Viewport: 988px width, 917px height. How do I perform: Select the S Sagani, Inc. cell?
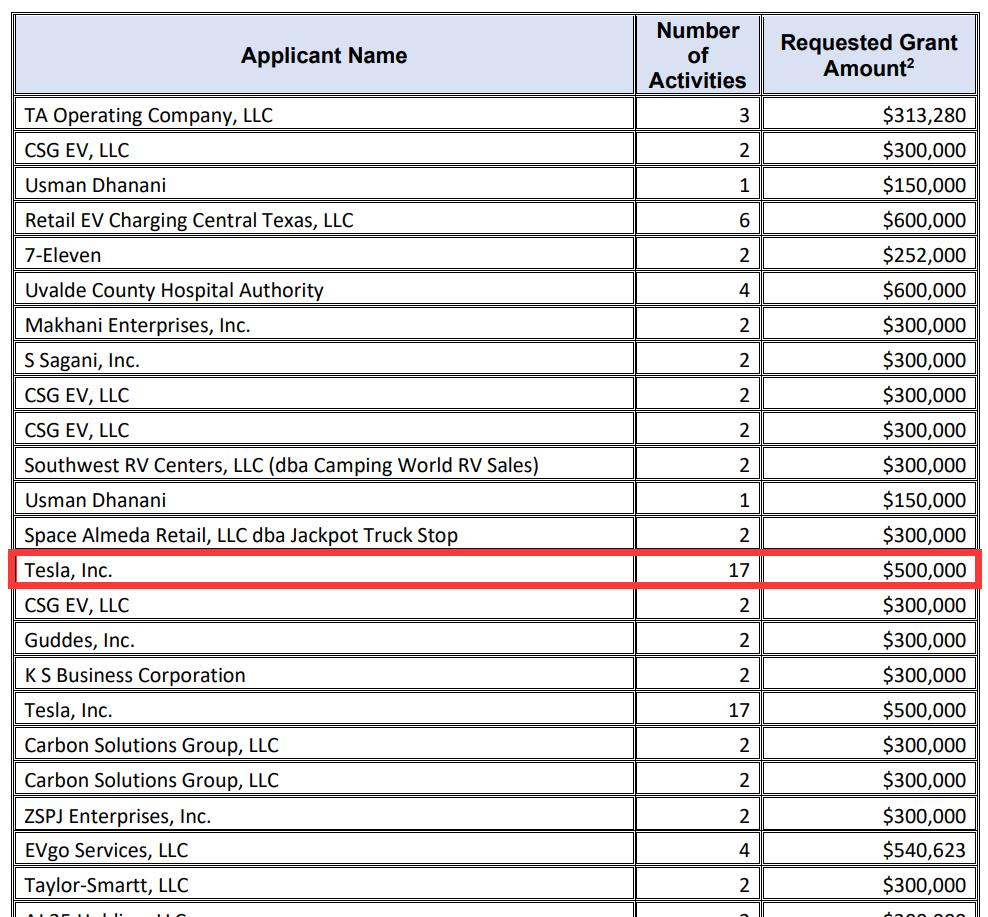[324, 360]
